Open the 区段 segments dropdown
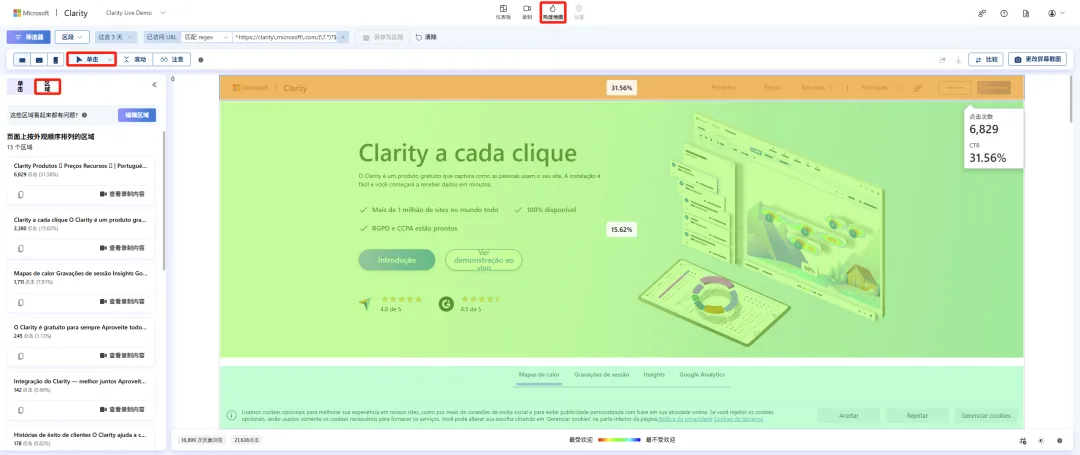The image size is (1080, 455). click(x=72, y=37)
